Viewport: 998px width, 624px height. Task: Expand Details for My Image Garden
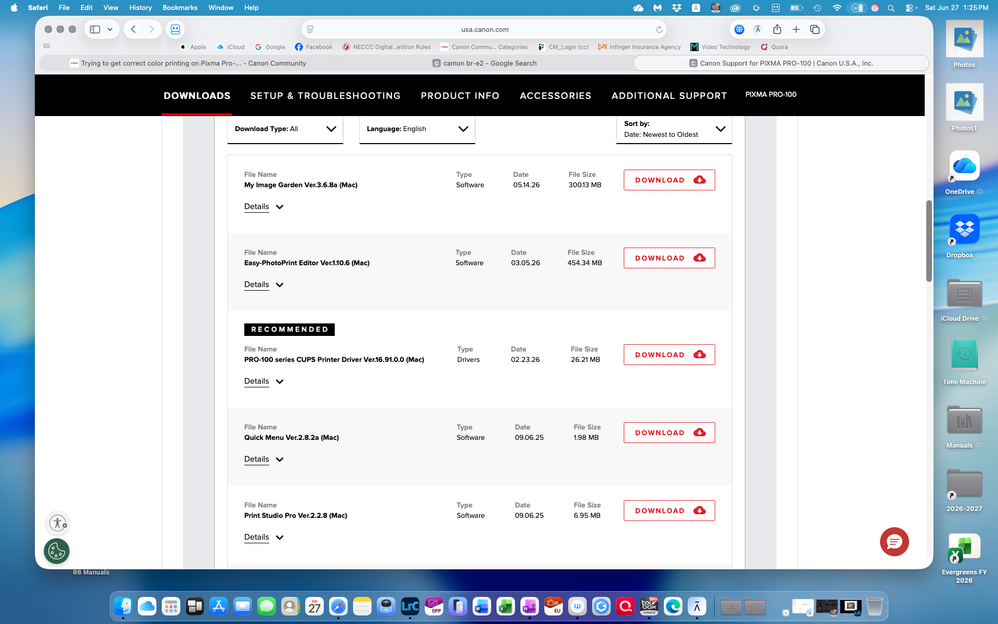264,206
